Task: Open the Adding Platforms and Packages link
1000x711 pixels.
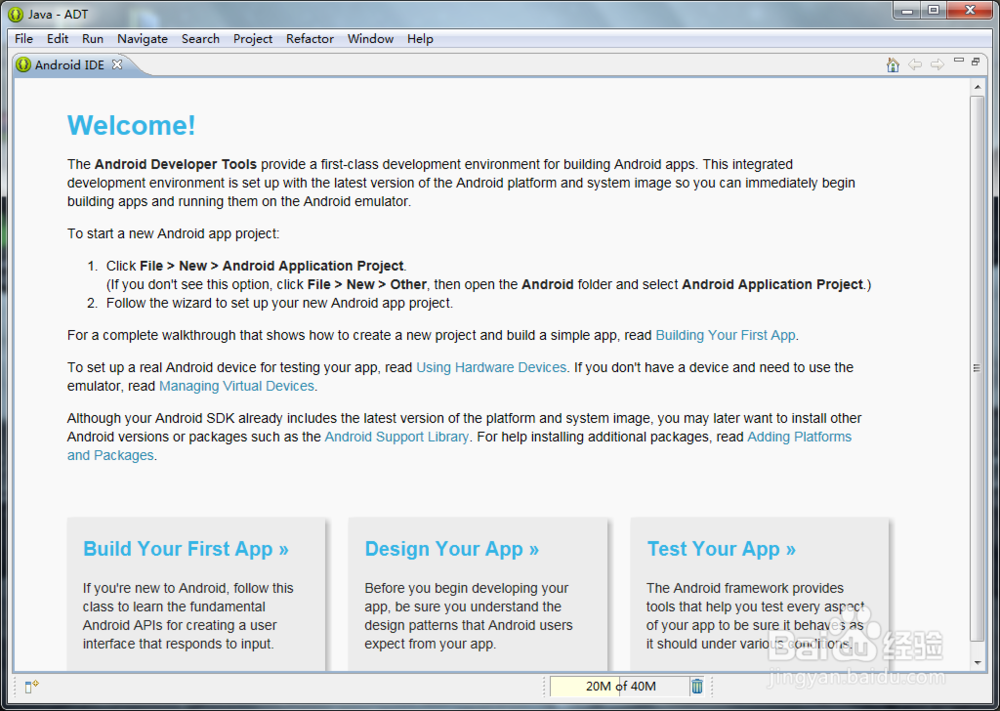Action: (x=799, y=437)
